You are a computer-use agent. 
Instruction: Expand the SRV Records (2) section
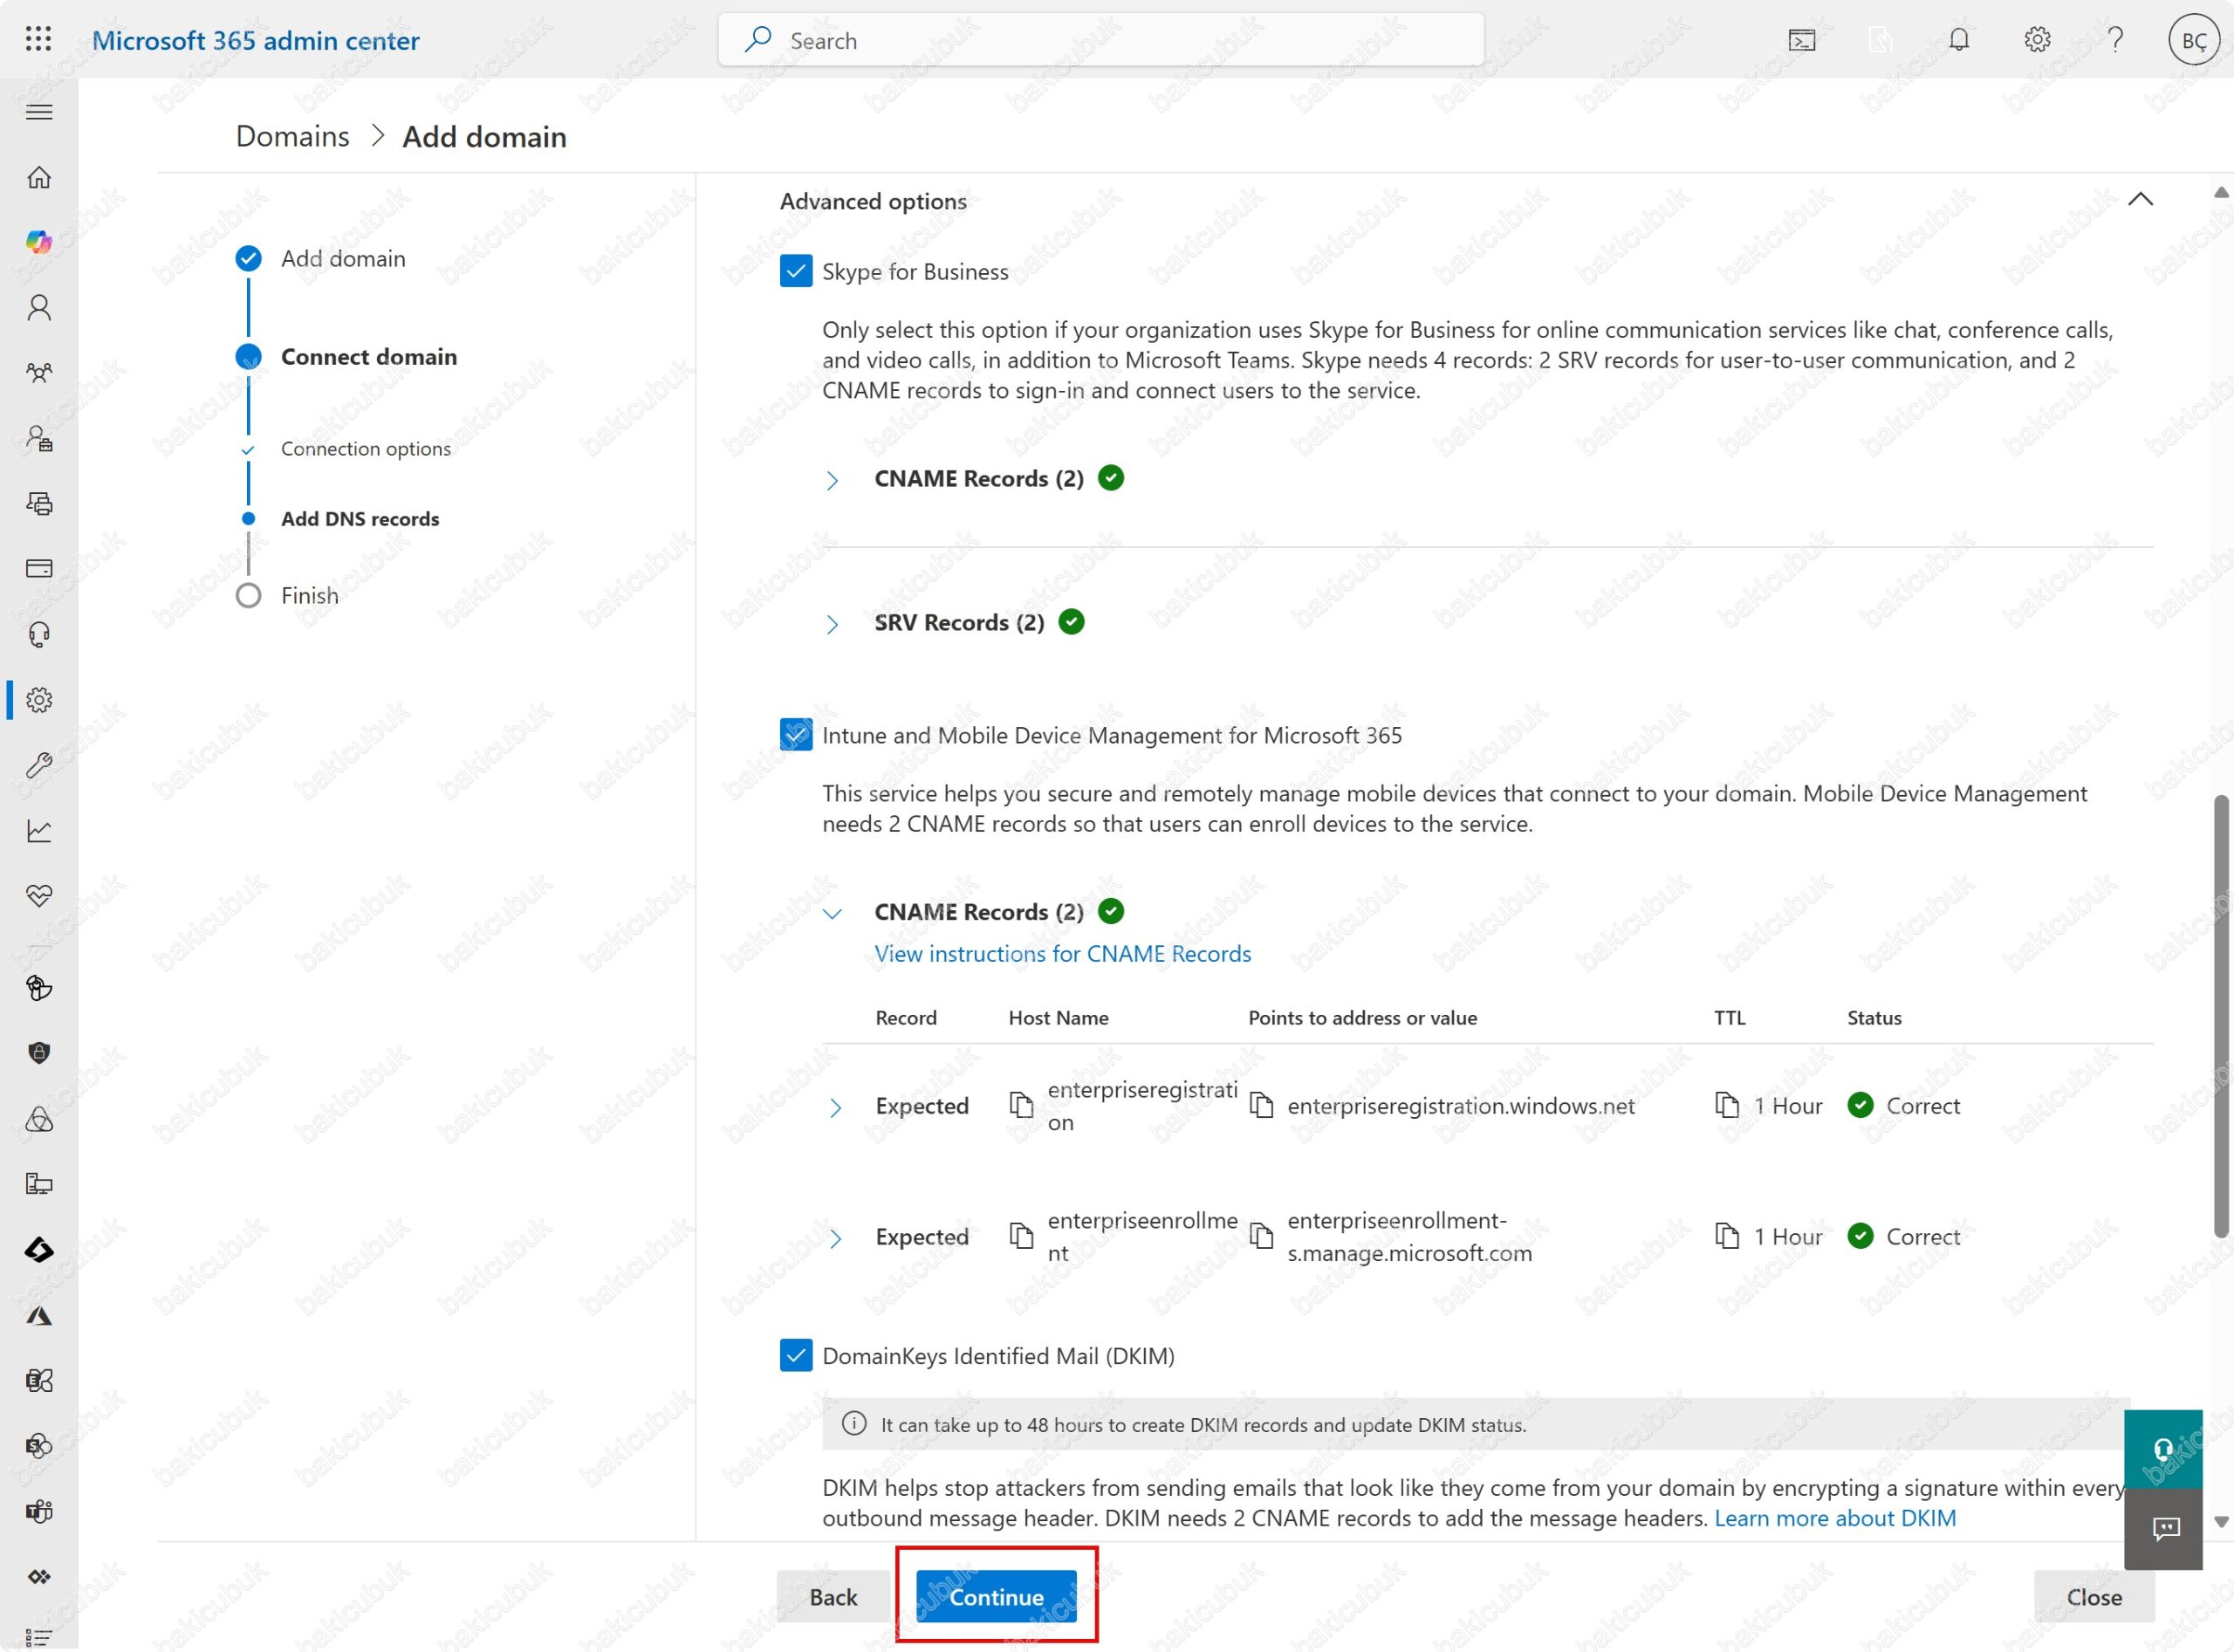pyautogui.click(x=832, y=624)
